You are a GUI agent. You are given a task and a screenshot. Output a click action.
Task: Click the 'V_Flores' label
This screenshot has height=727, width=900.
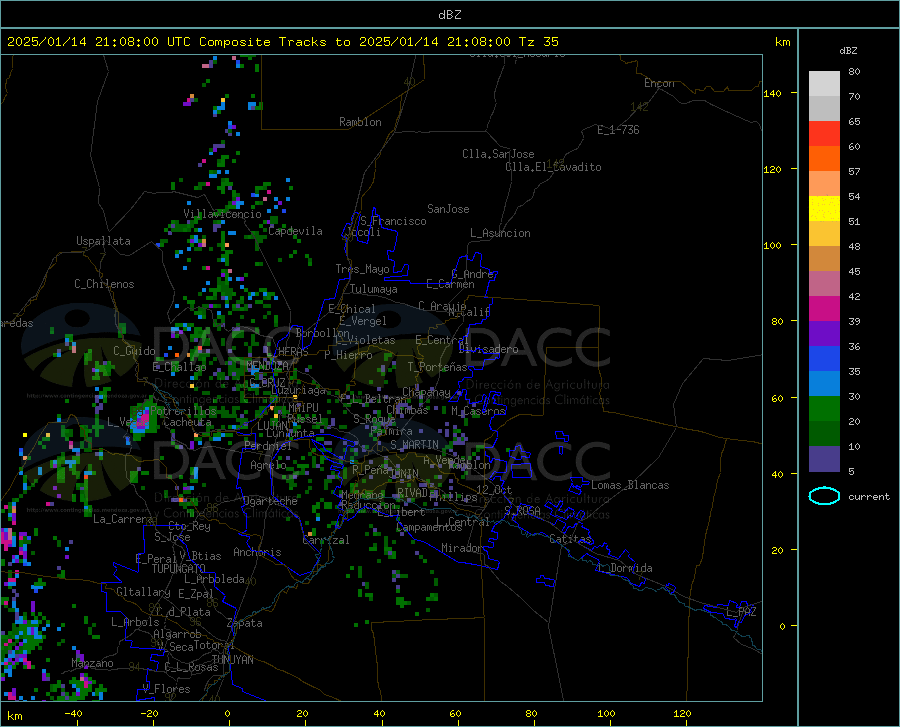[x=166, y=689]
